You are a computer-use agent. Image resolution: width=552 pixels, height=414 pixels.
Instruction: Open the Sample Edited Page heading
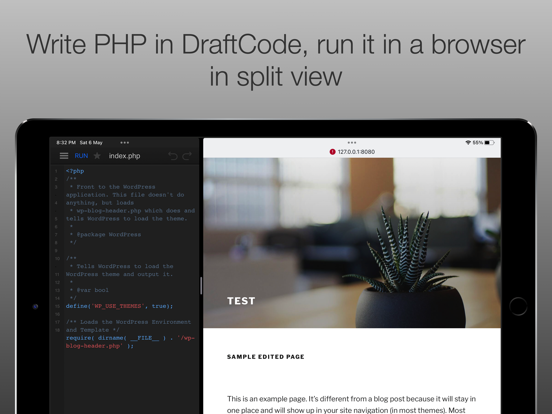point(266,357)
